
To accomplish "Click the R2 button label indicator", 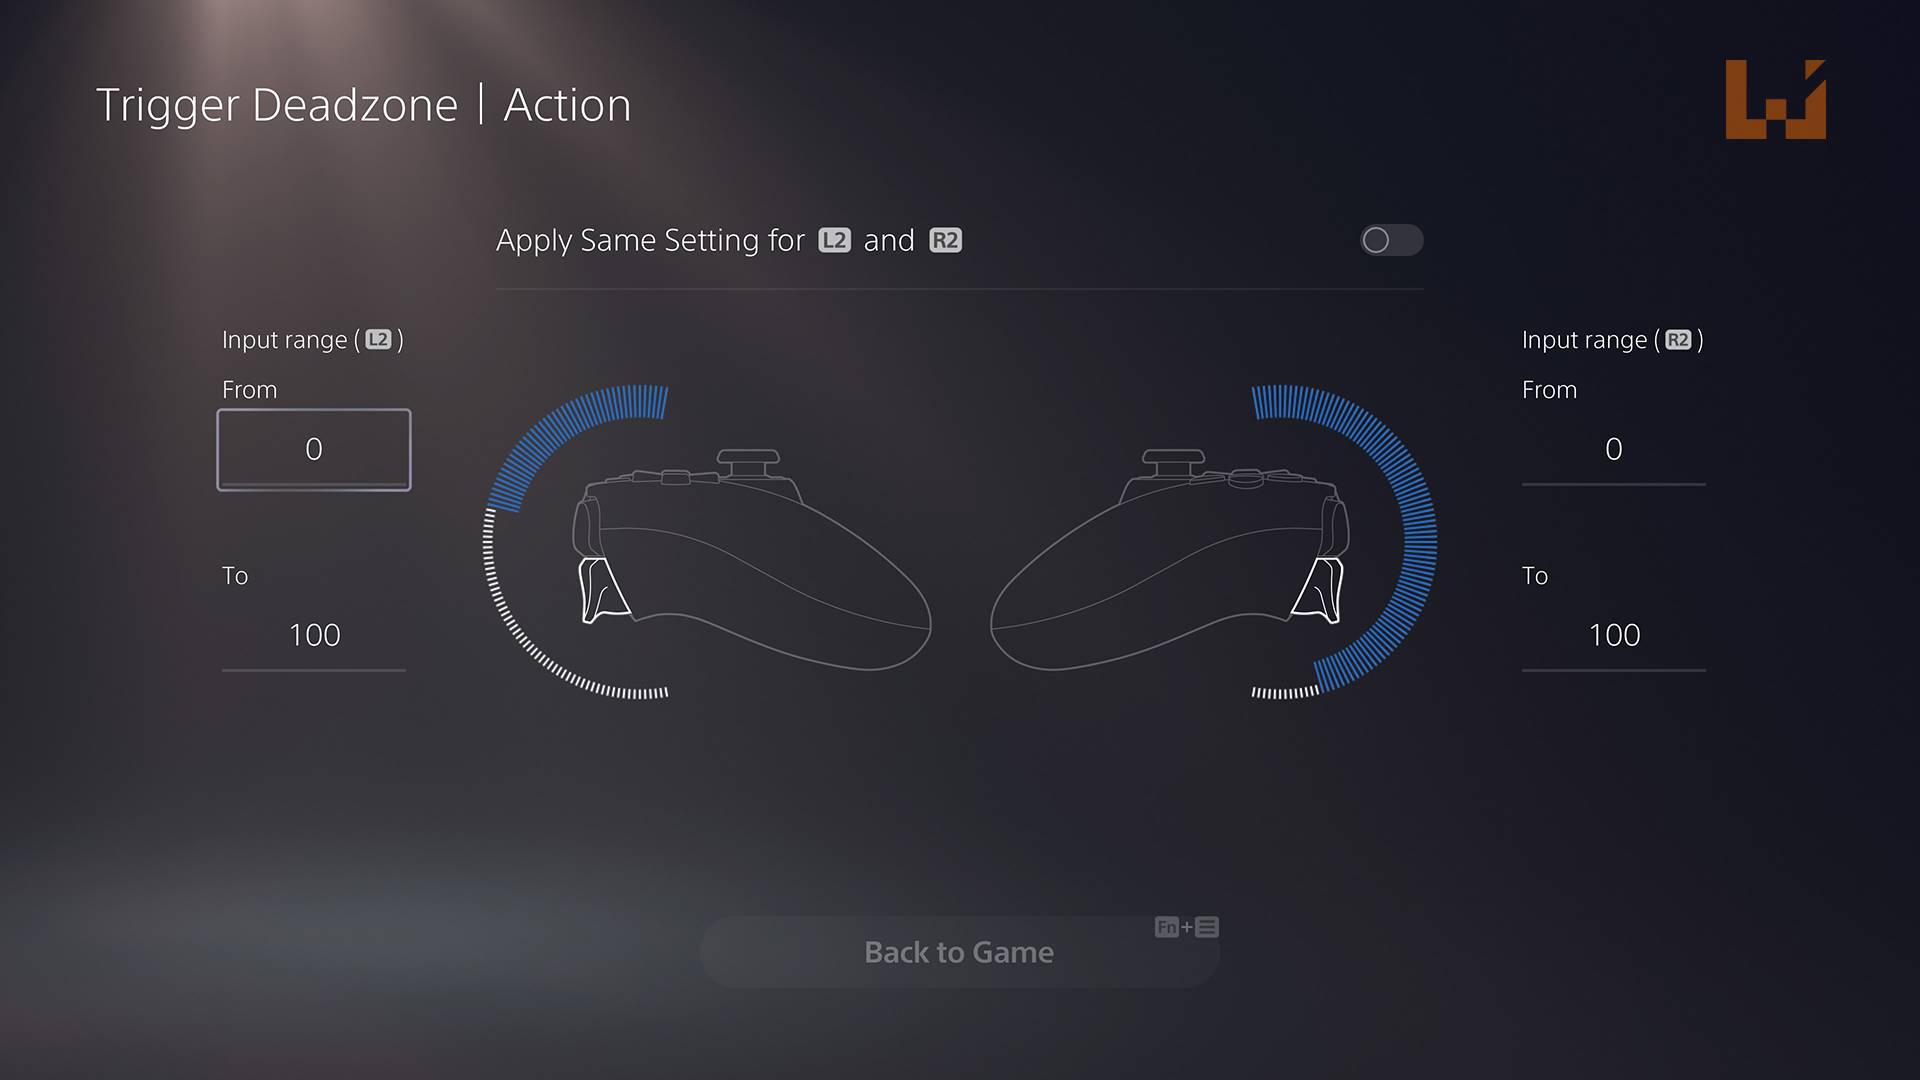I will click(945, 240).
